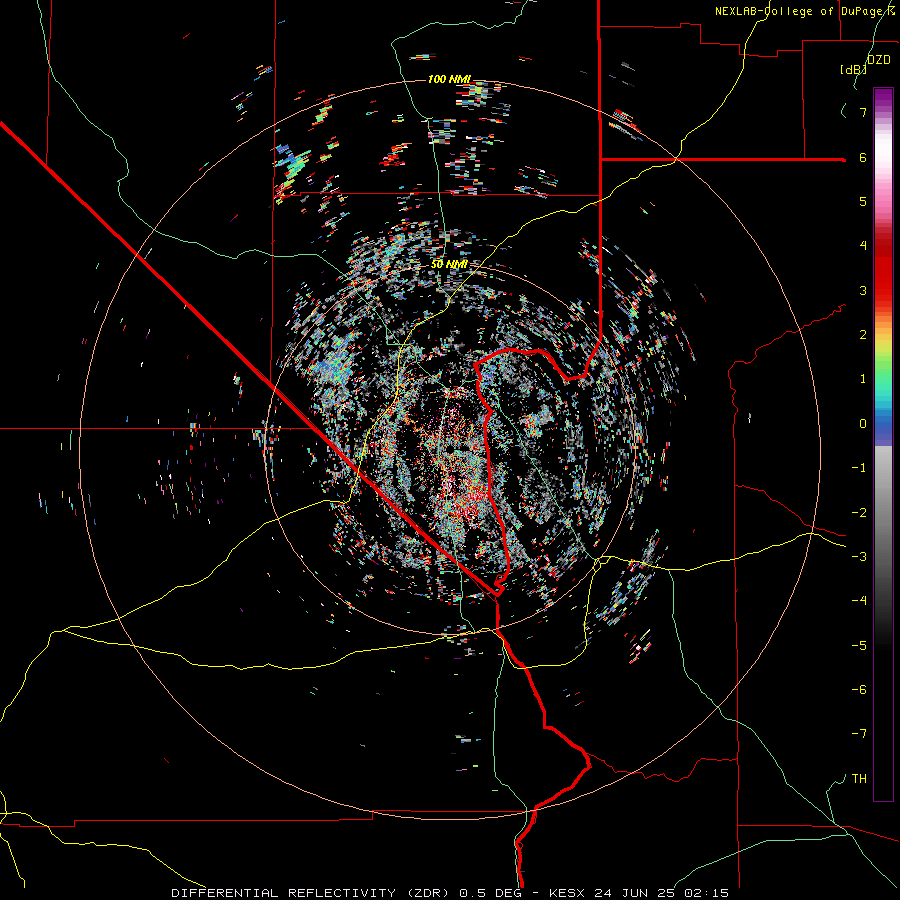The height and width of the screenshot is (900, 900).
Task: Click the 'DZD' product label
Action: [x=879, y=59]
